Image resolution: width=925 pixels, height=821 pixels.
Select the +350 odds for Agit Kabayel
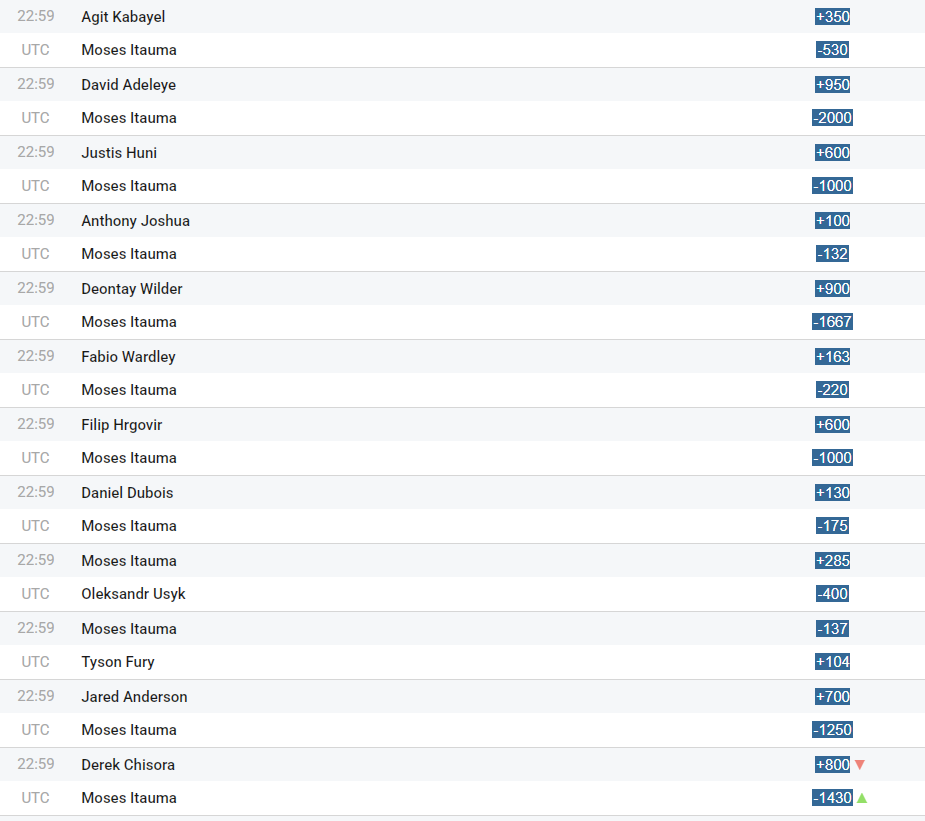[832, 17]
